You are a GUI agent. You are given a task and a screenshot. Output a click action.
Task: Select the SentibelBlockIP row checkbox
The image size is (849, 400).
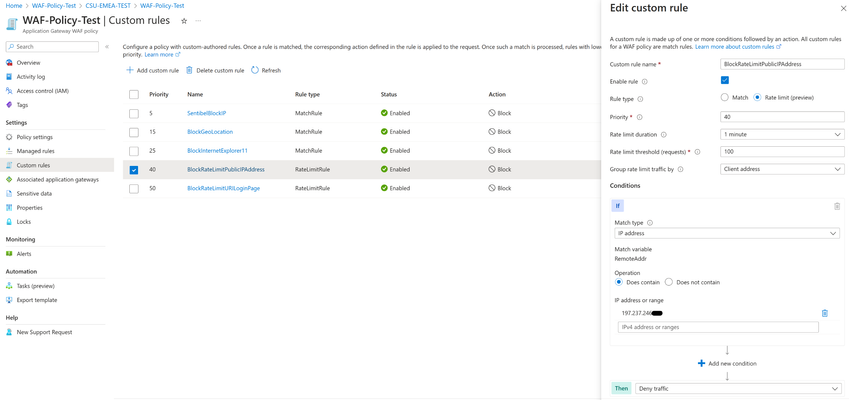coord(134,113)
